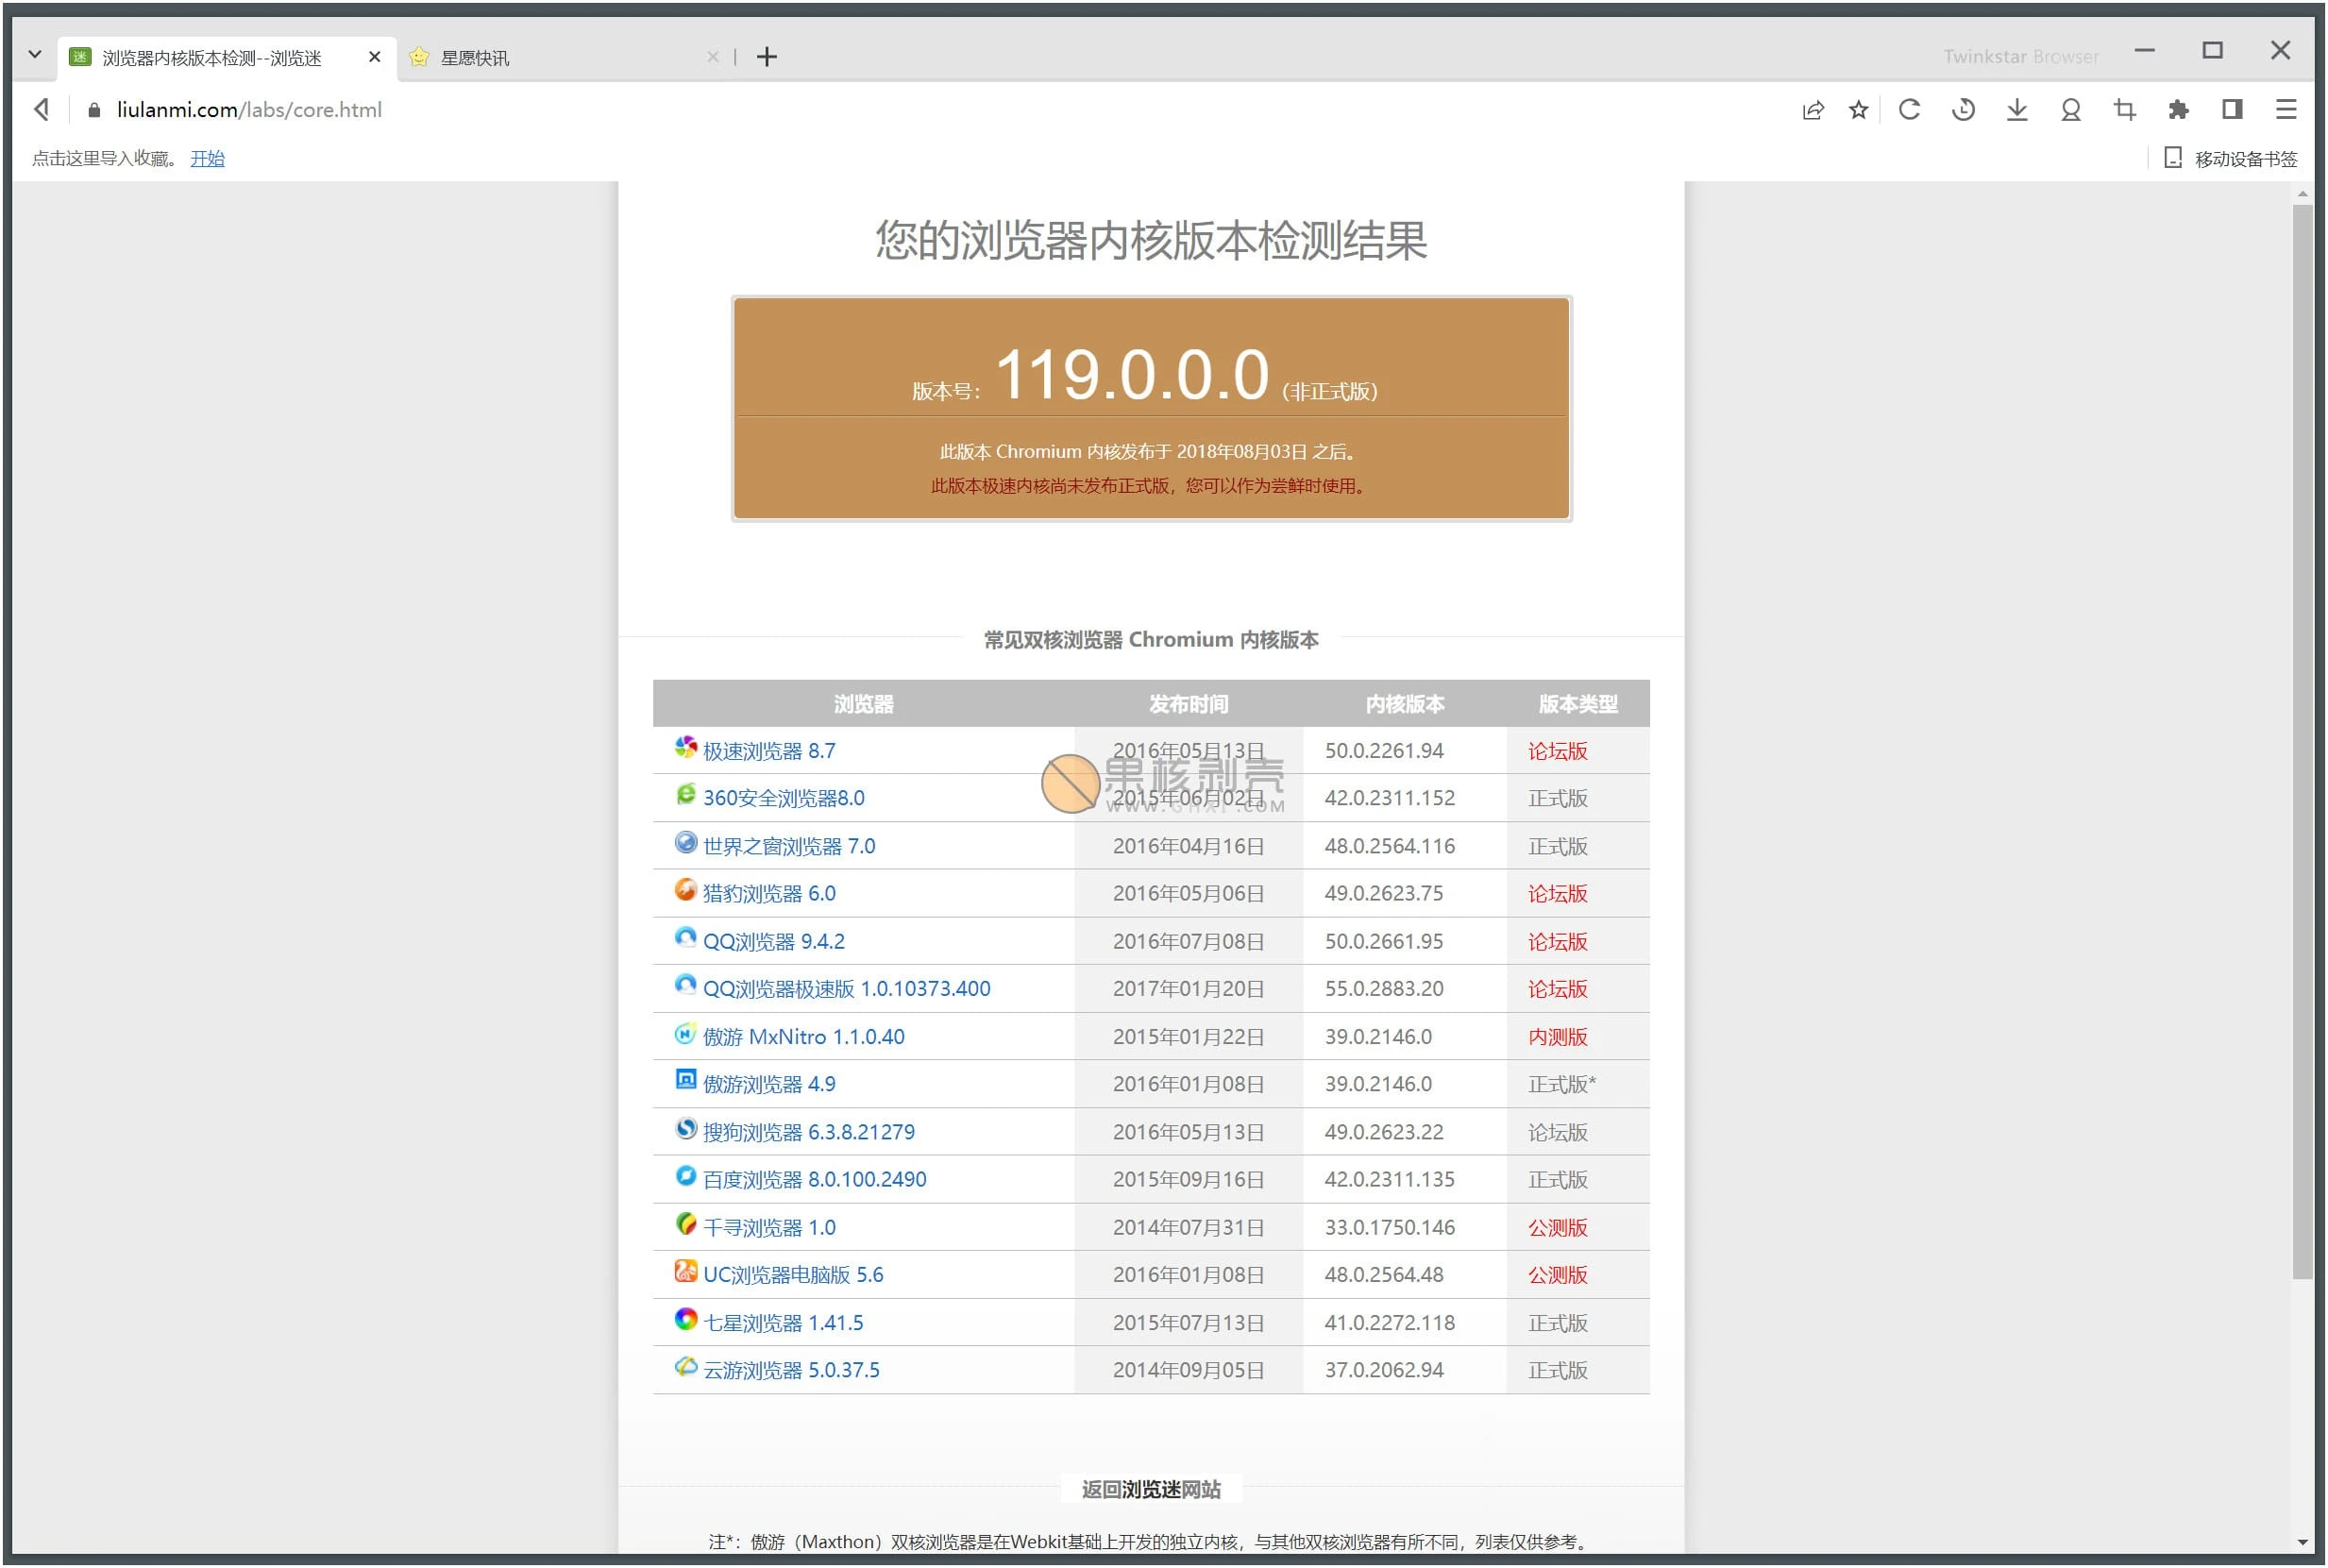
Task: Open the user profile icon
Action: point(2070,110)
